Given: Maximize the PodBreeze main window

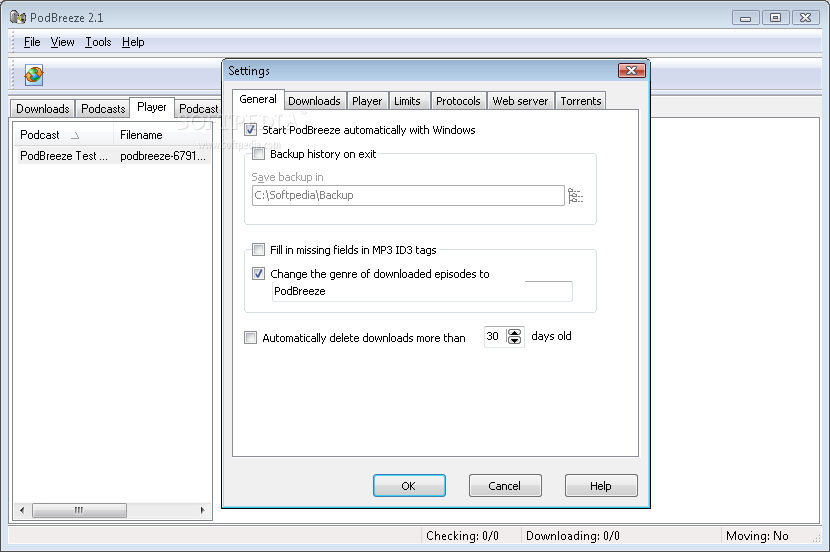Looking at the screenshot, I should tap(775, 17).
